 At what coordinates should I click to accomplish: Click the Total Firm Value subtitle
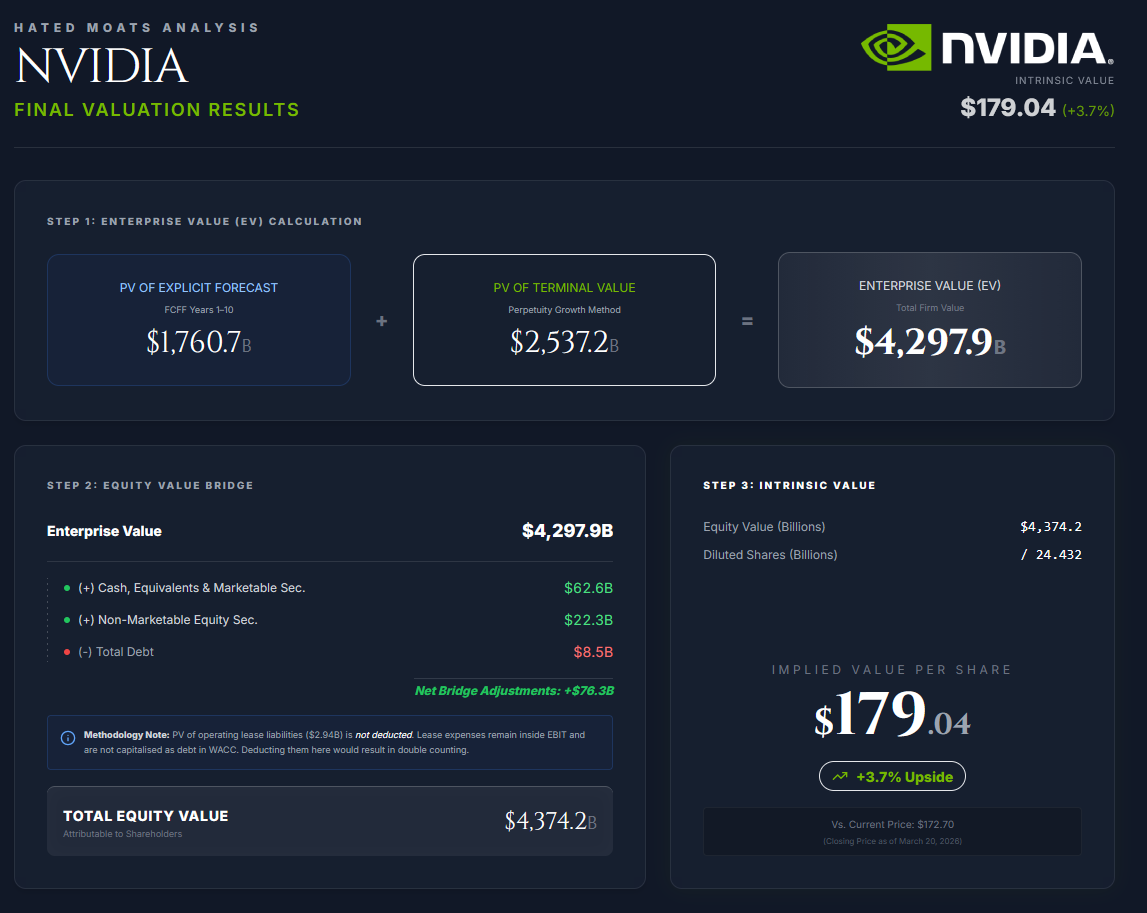pyautogui.click(x=930, y=308)
